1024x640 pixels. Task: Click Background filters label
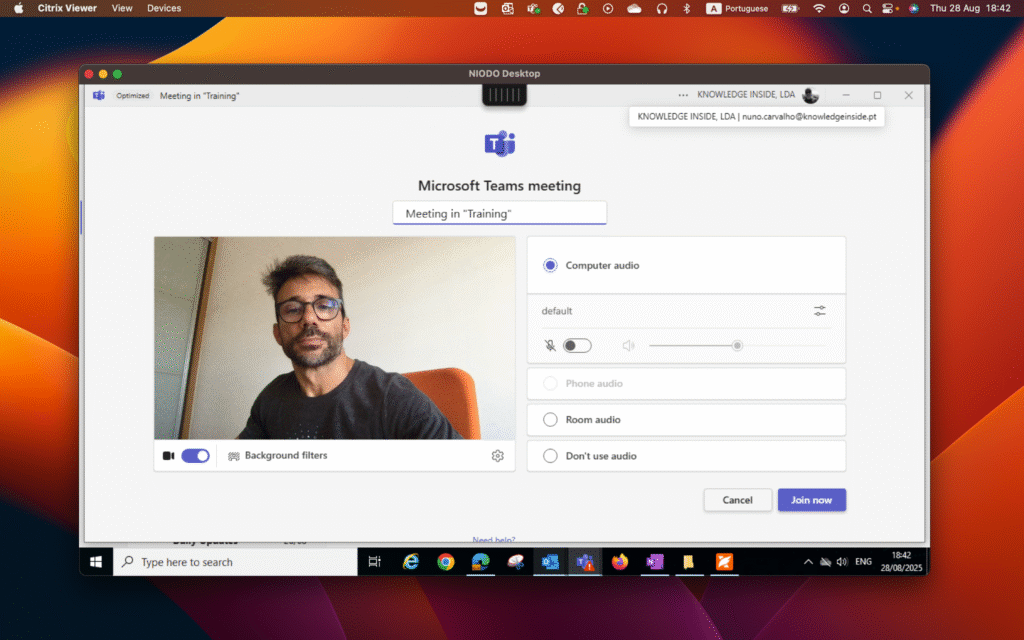pyautogui.click(x=286, y=456)
